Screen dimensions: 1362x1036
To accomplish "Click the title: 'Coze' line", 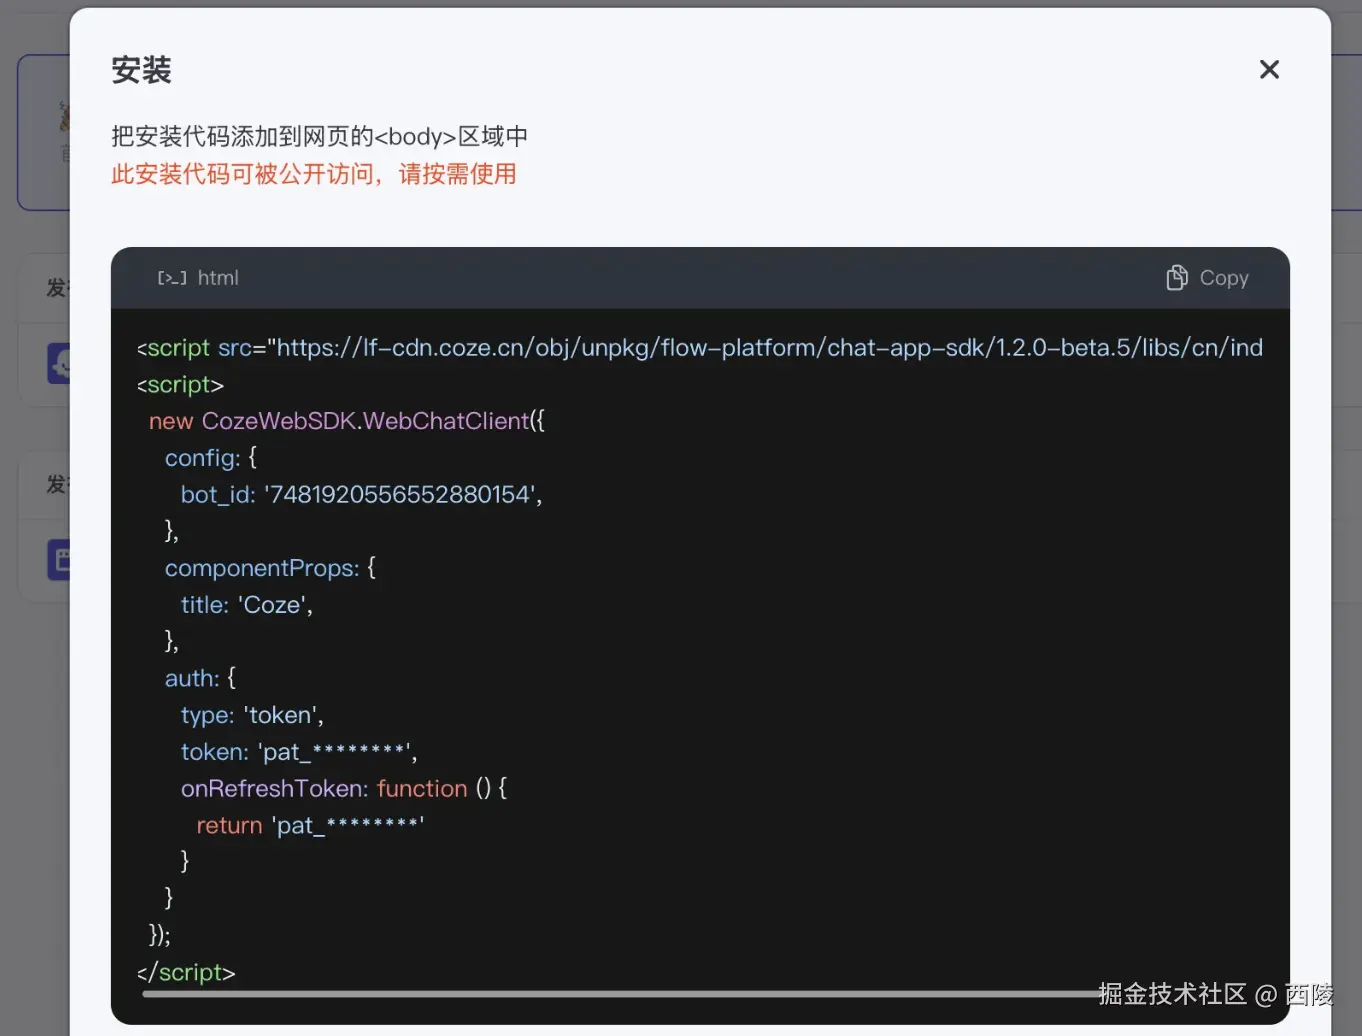I will 246,605.
